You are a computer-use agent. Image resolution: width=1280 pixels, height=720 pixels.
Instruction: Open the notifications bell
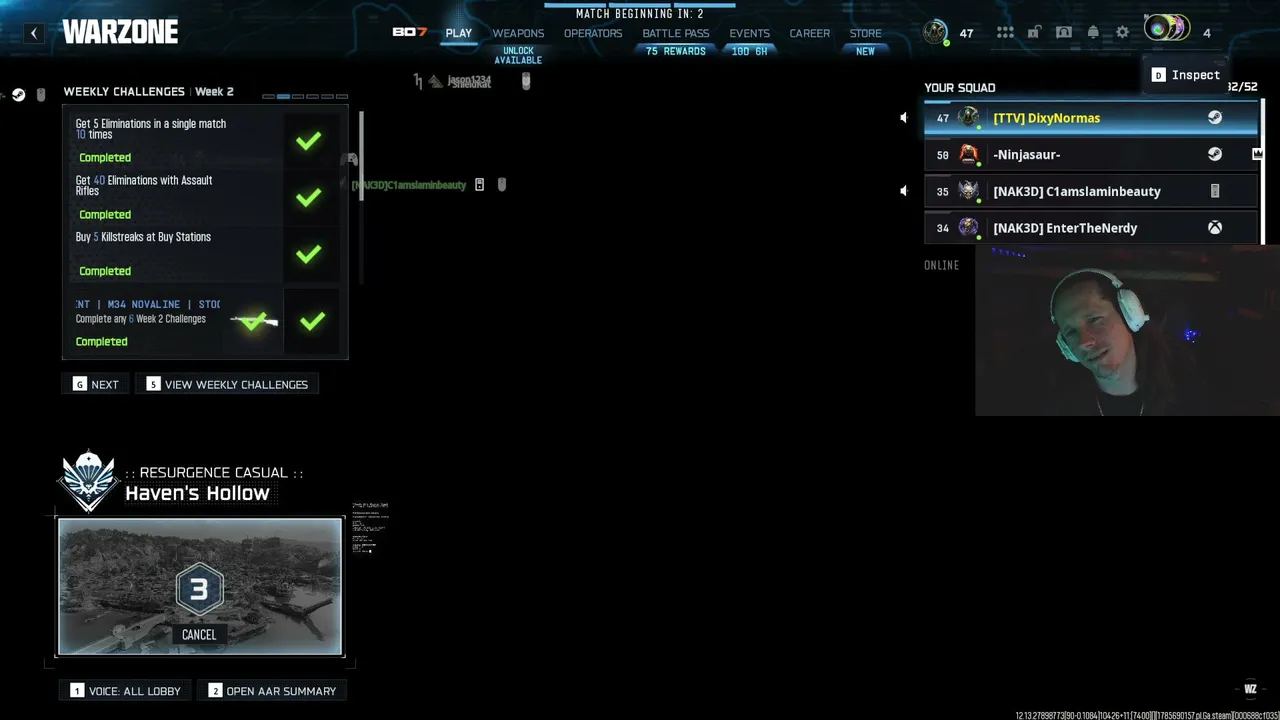click(x=1093, y=33)
